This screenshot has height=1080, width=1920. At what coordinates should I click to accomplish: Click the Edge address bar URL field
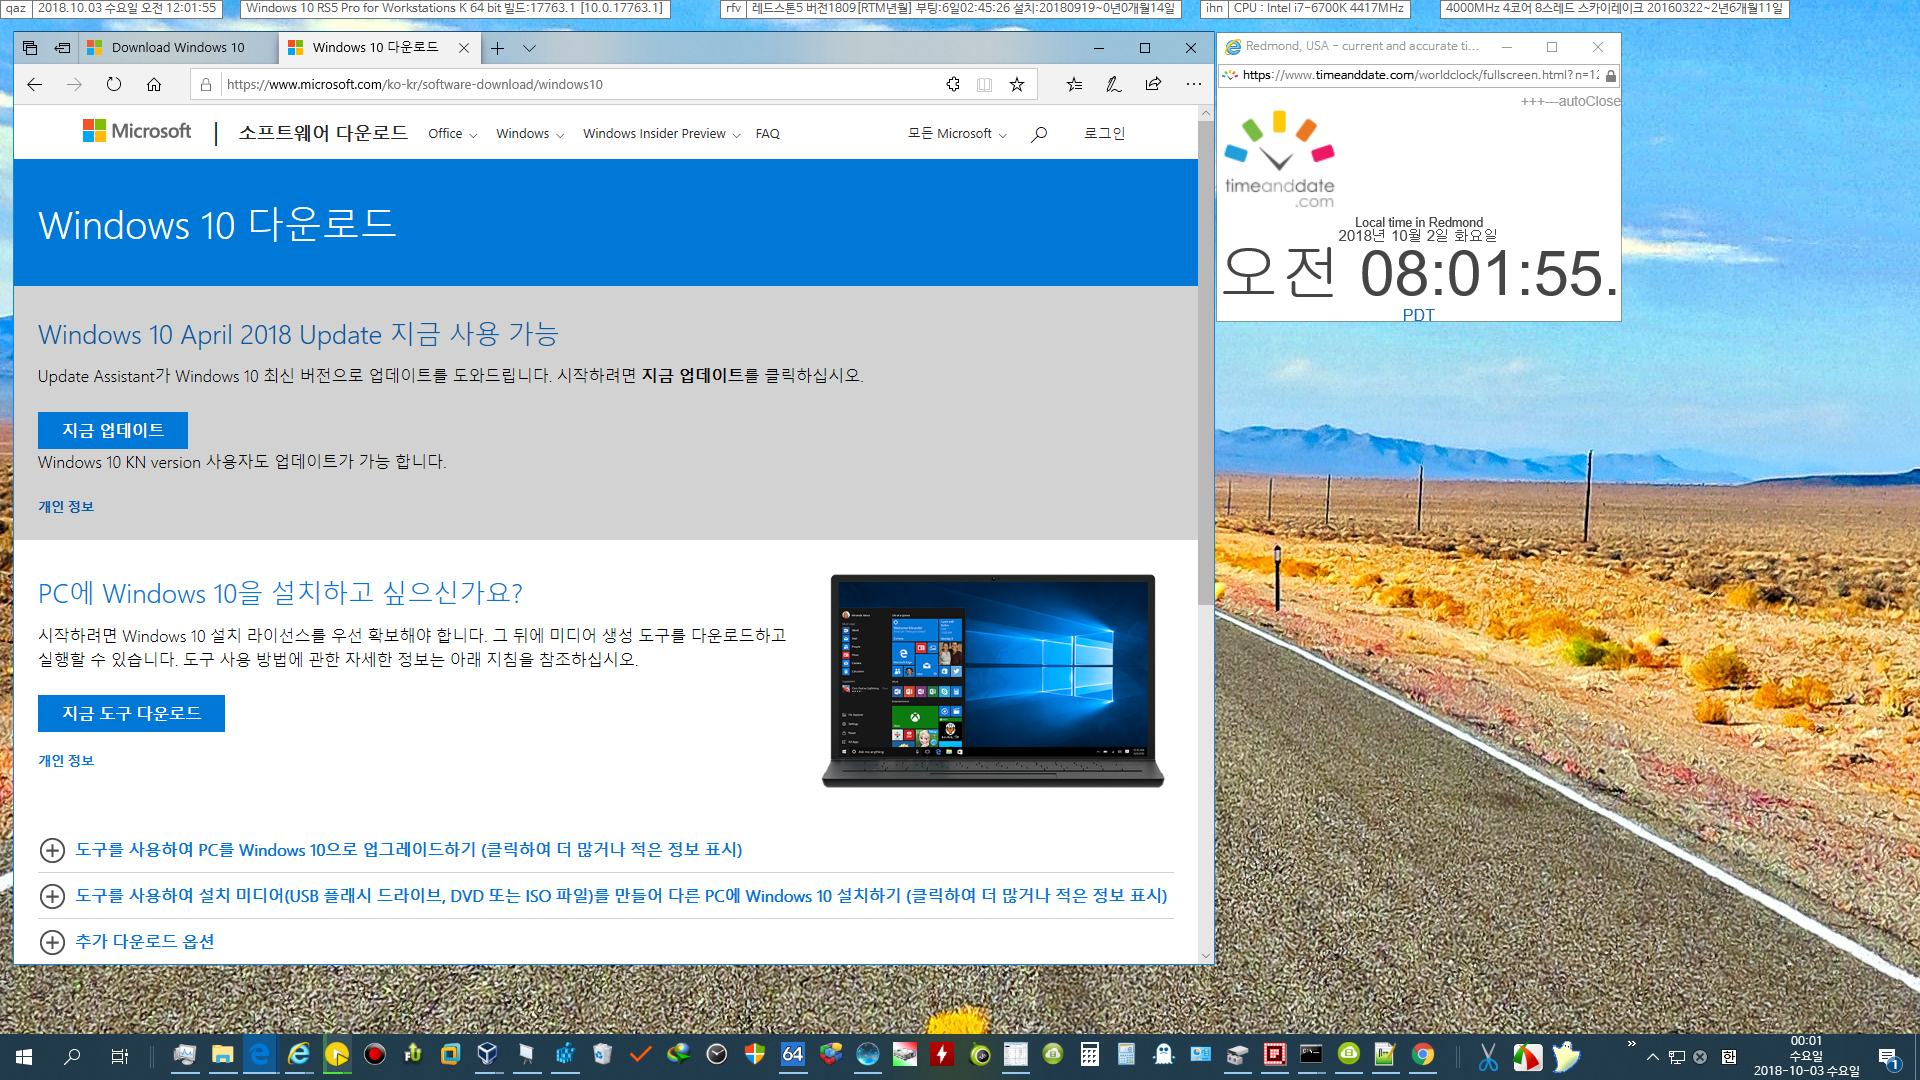(580, 85)
